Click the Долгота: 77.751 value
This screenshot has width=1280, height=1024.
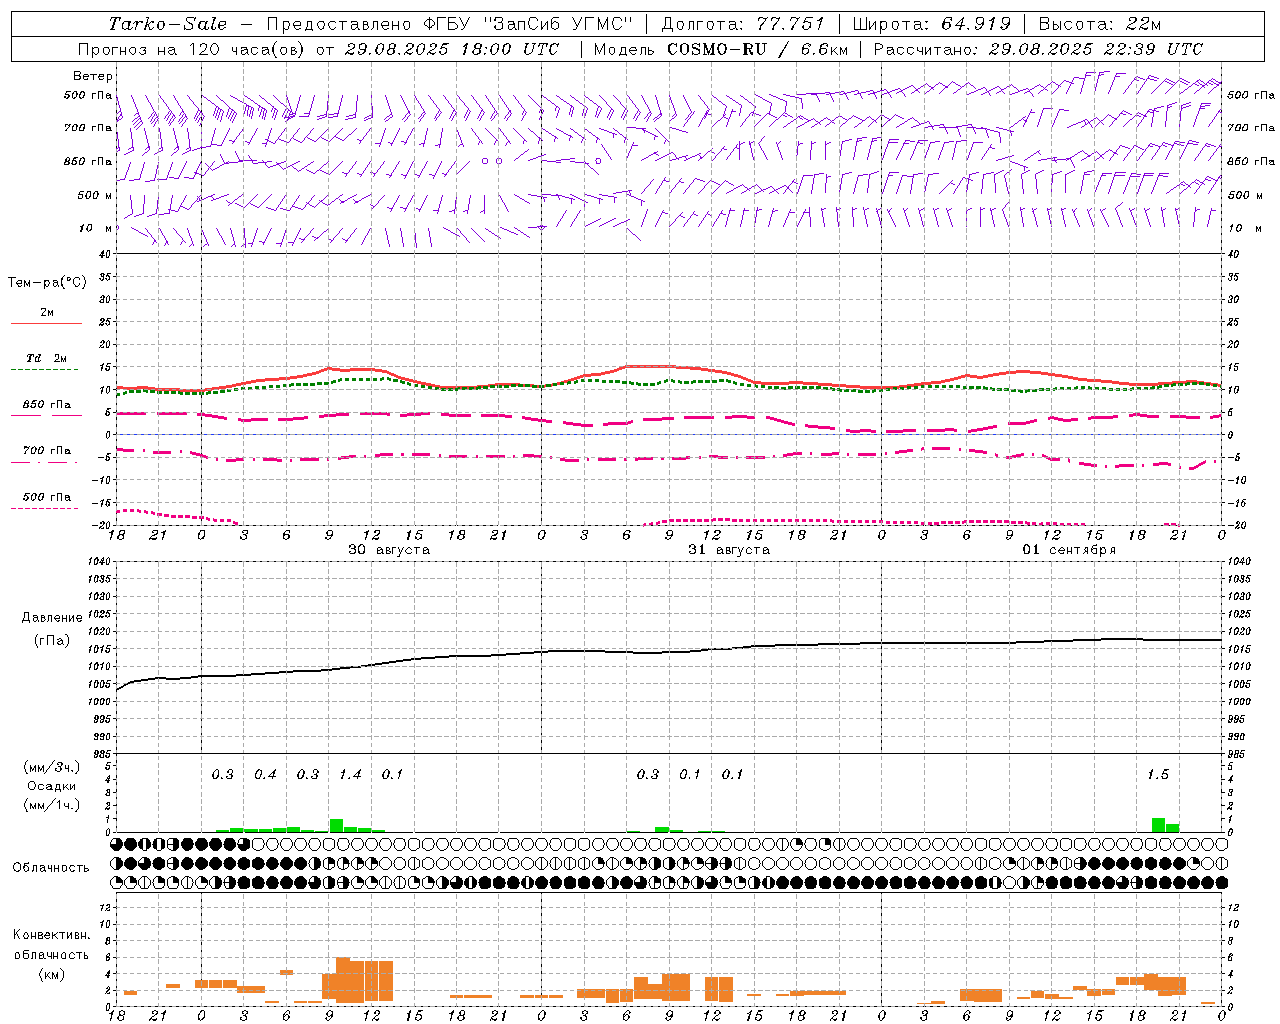(x=744, y=24)
